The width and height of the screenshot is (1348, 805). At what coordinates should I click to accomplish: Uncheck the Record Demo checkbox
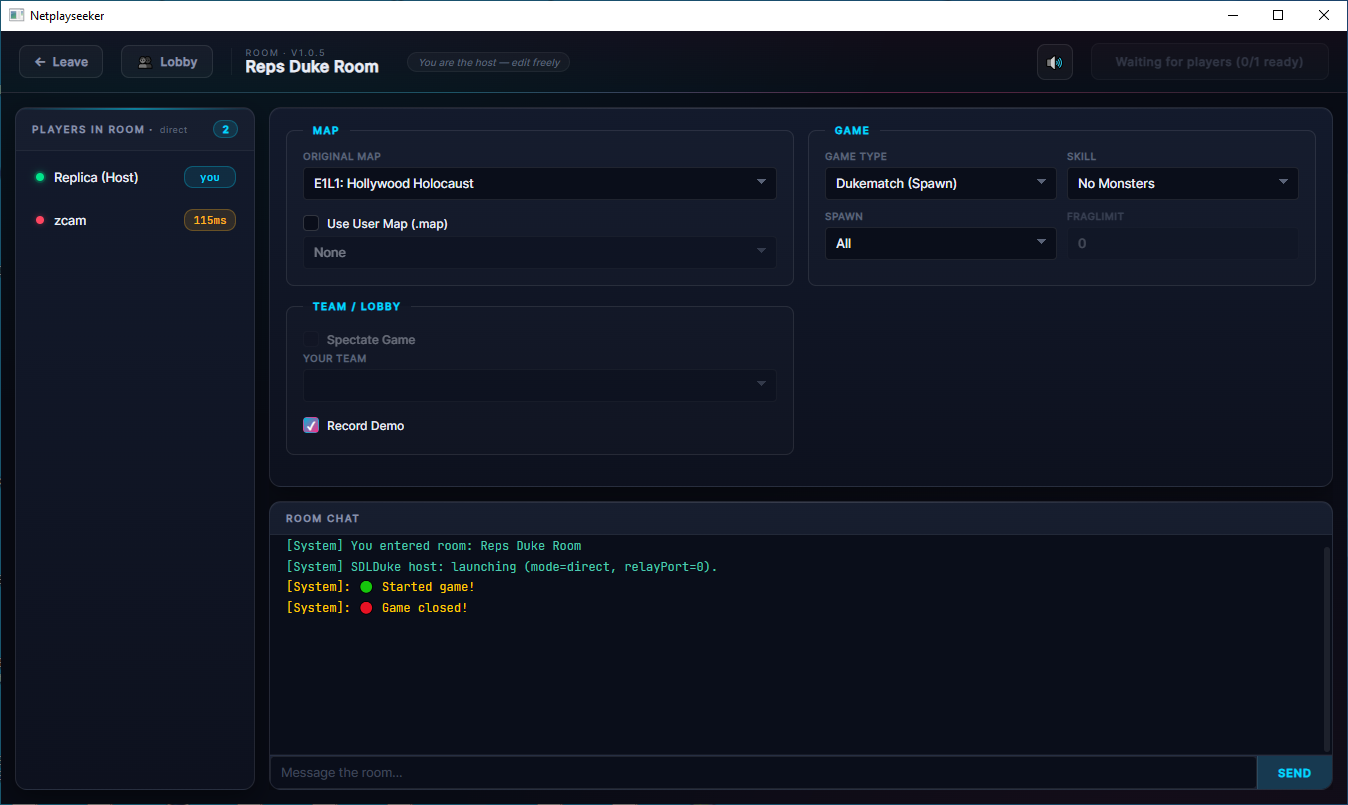pos(311,425)
